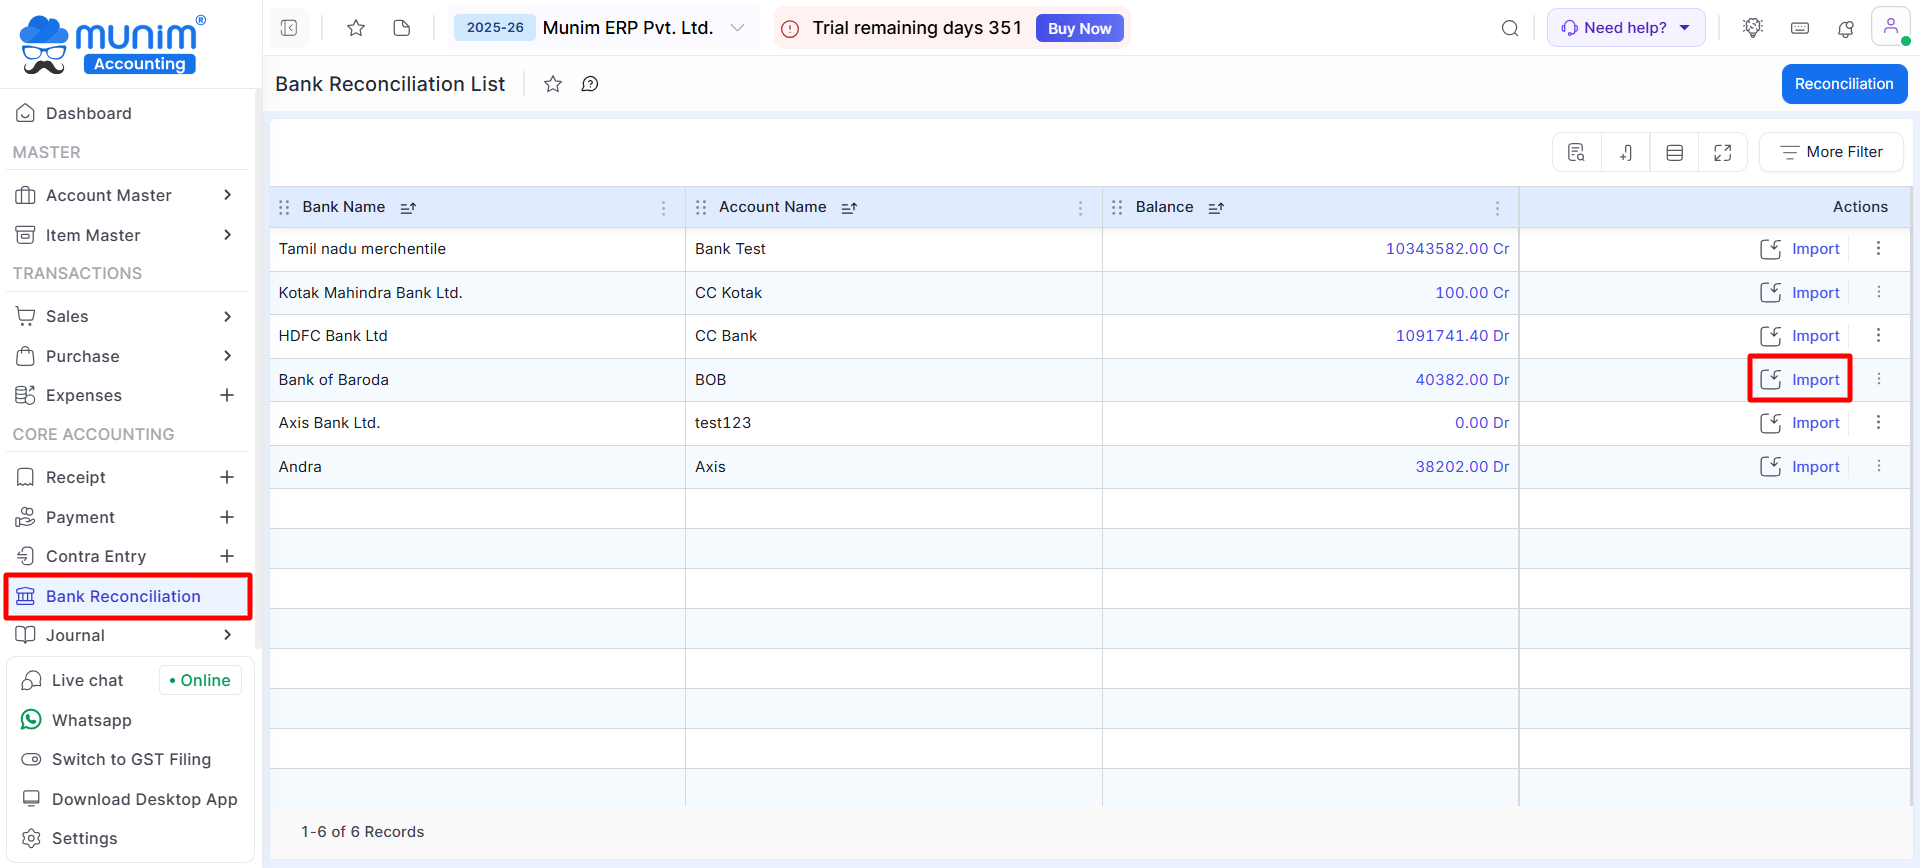Open more actions for Kotak Mahindra row

pos(1879,292)
